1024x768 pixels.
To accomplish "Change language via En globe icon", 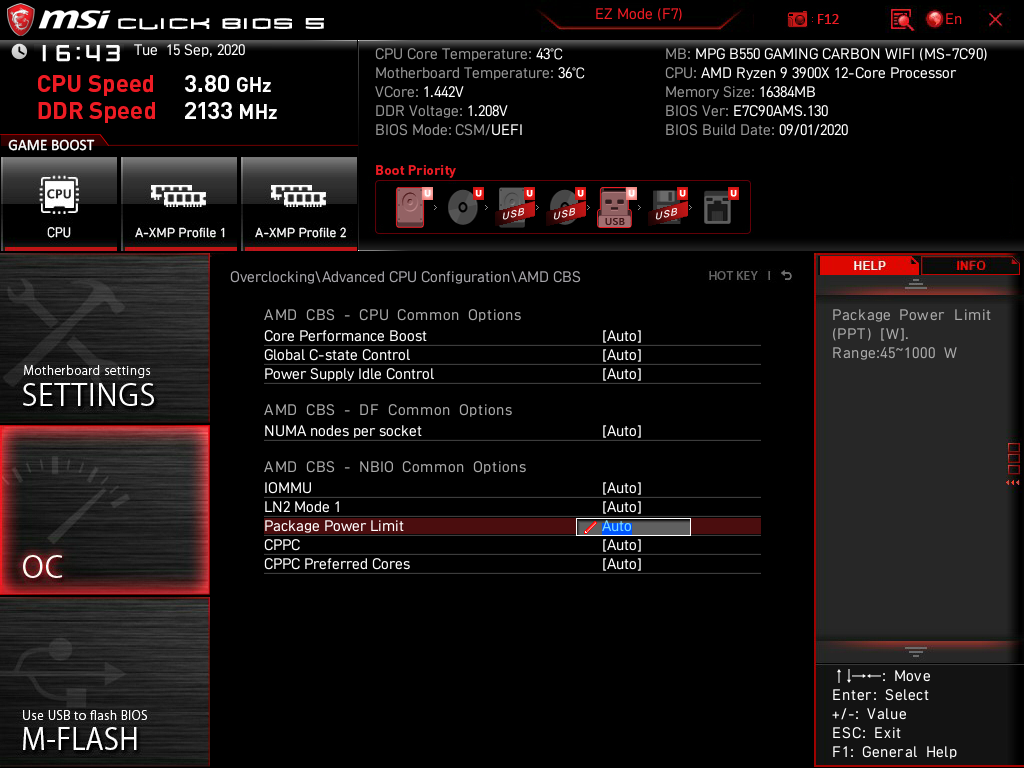I will point(944,20).
